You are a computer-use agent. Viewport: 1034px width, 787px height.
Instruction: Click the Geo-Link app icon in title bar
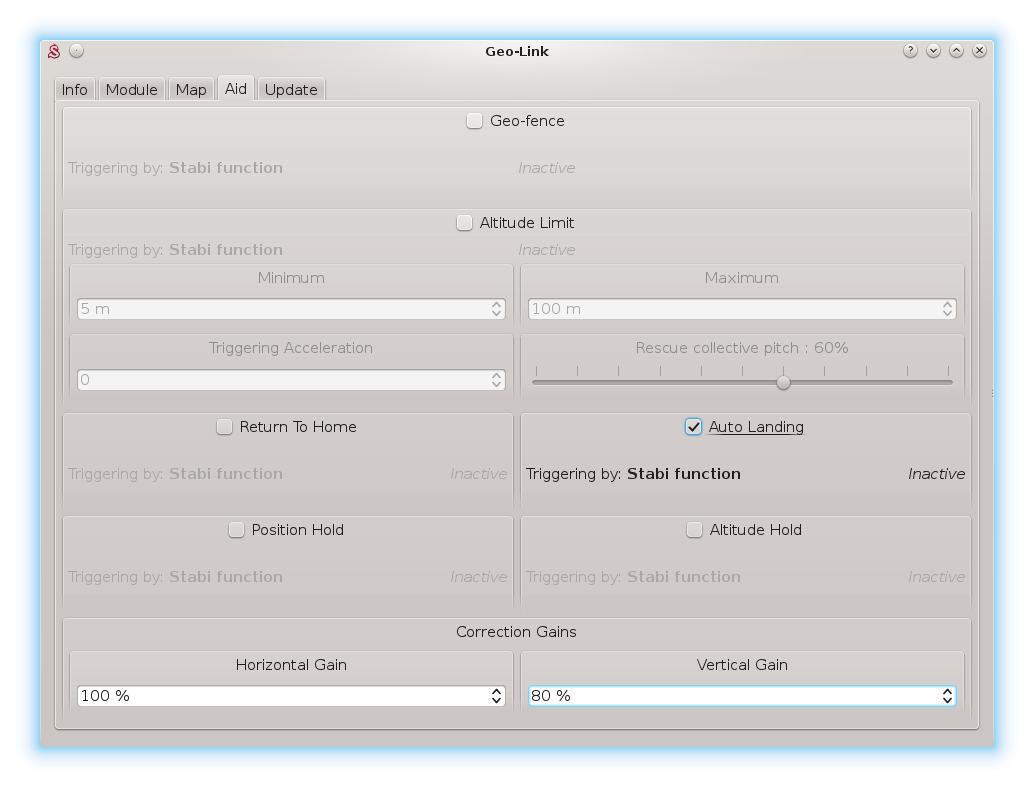55,51
